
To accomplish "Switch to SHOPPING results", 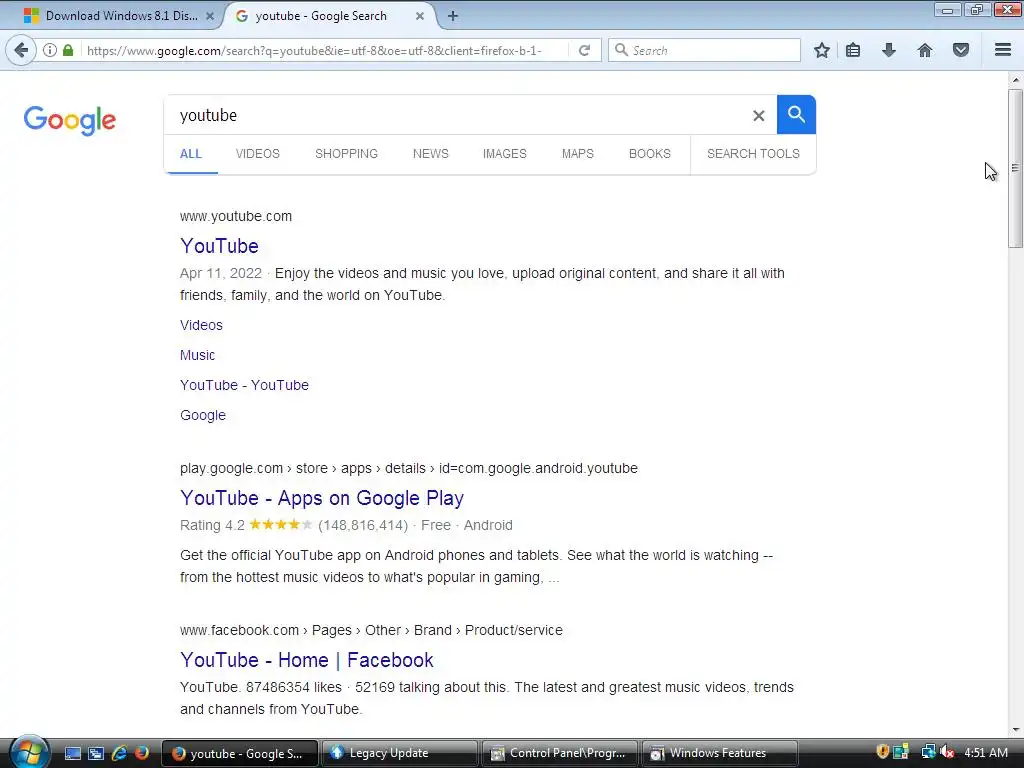I will pos(346,153).
